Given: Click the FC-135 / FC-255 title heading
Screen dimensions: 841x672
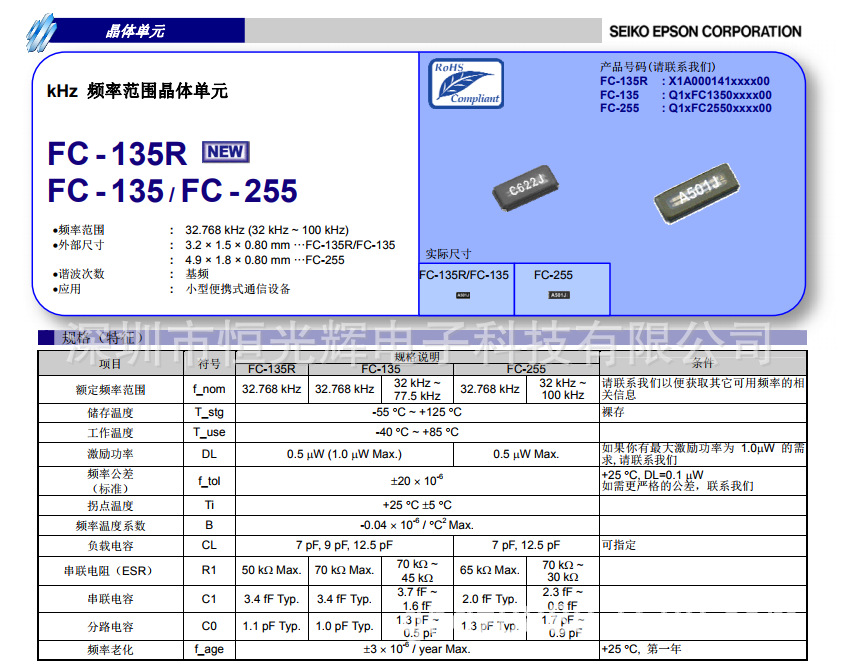Looking at the screenshot, I should pyautogui.click(x=172, y=190).
